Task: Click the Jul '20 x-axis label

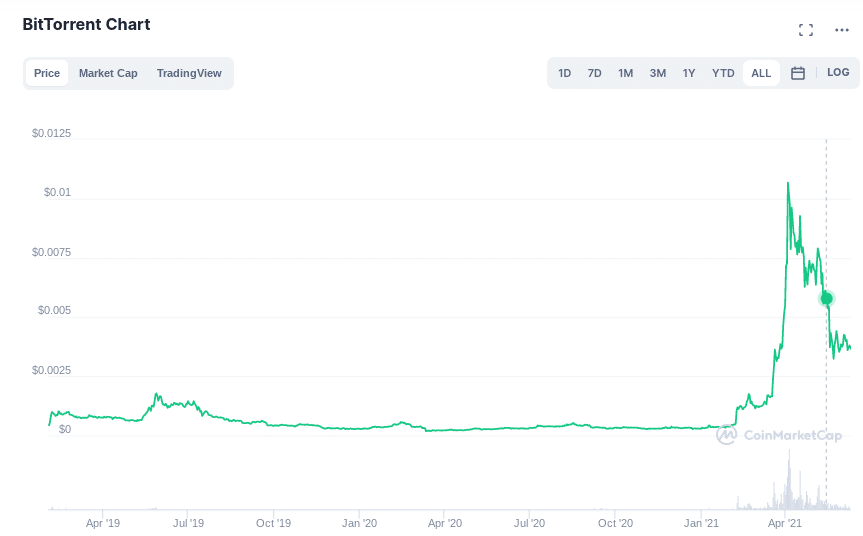Action: coord(529,523)
